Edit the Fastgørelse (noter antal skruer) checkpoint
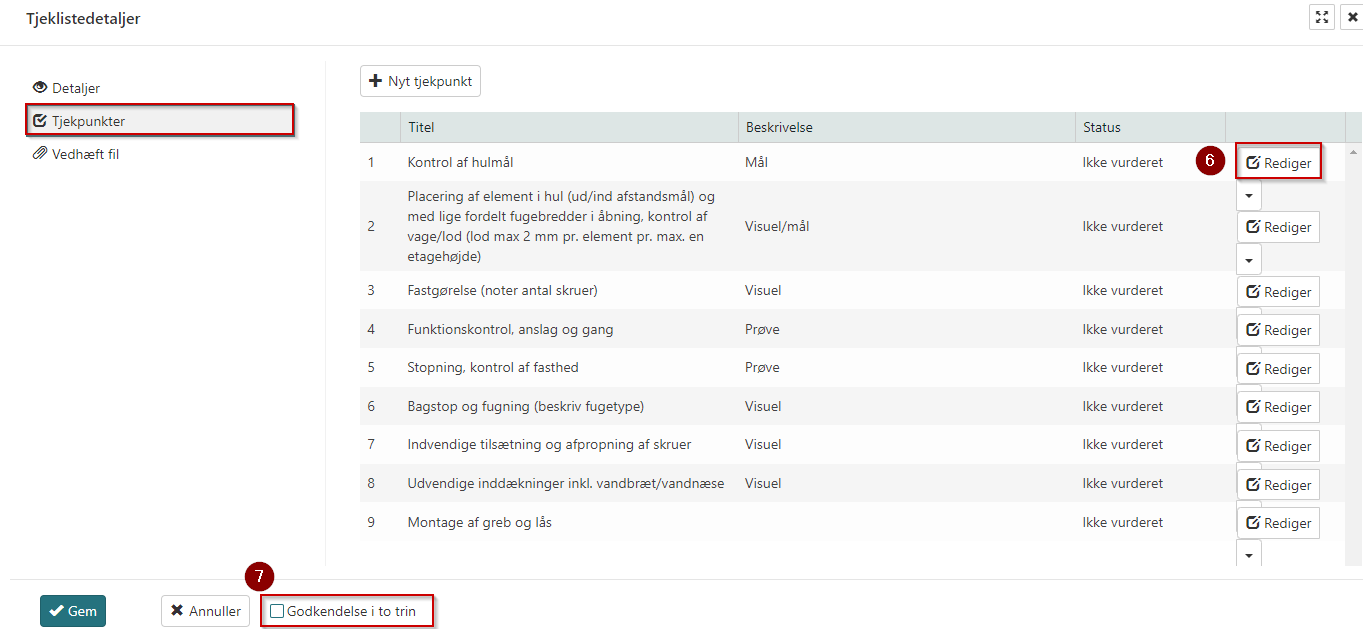Screen dimensions: 1363x629 click(1278, 292)
